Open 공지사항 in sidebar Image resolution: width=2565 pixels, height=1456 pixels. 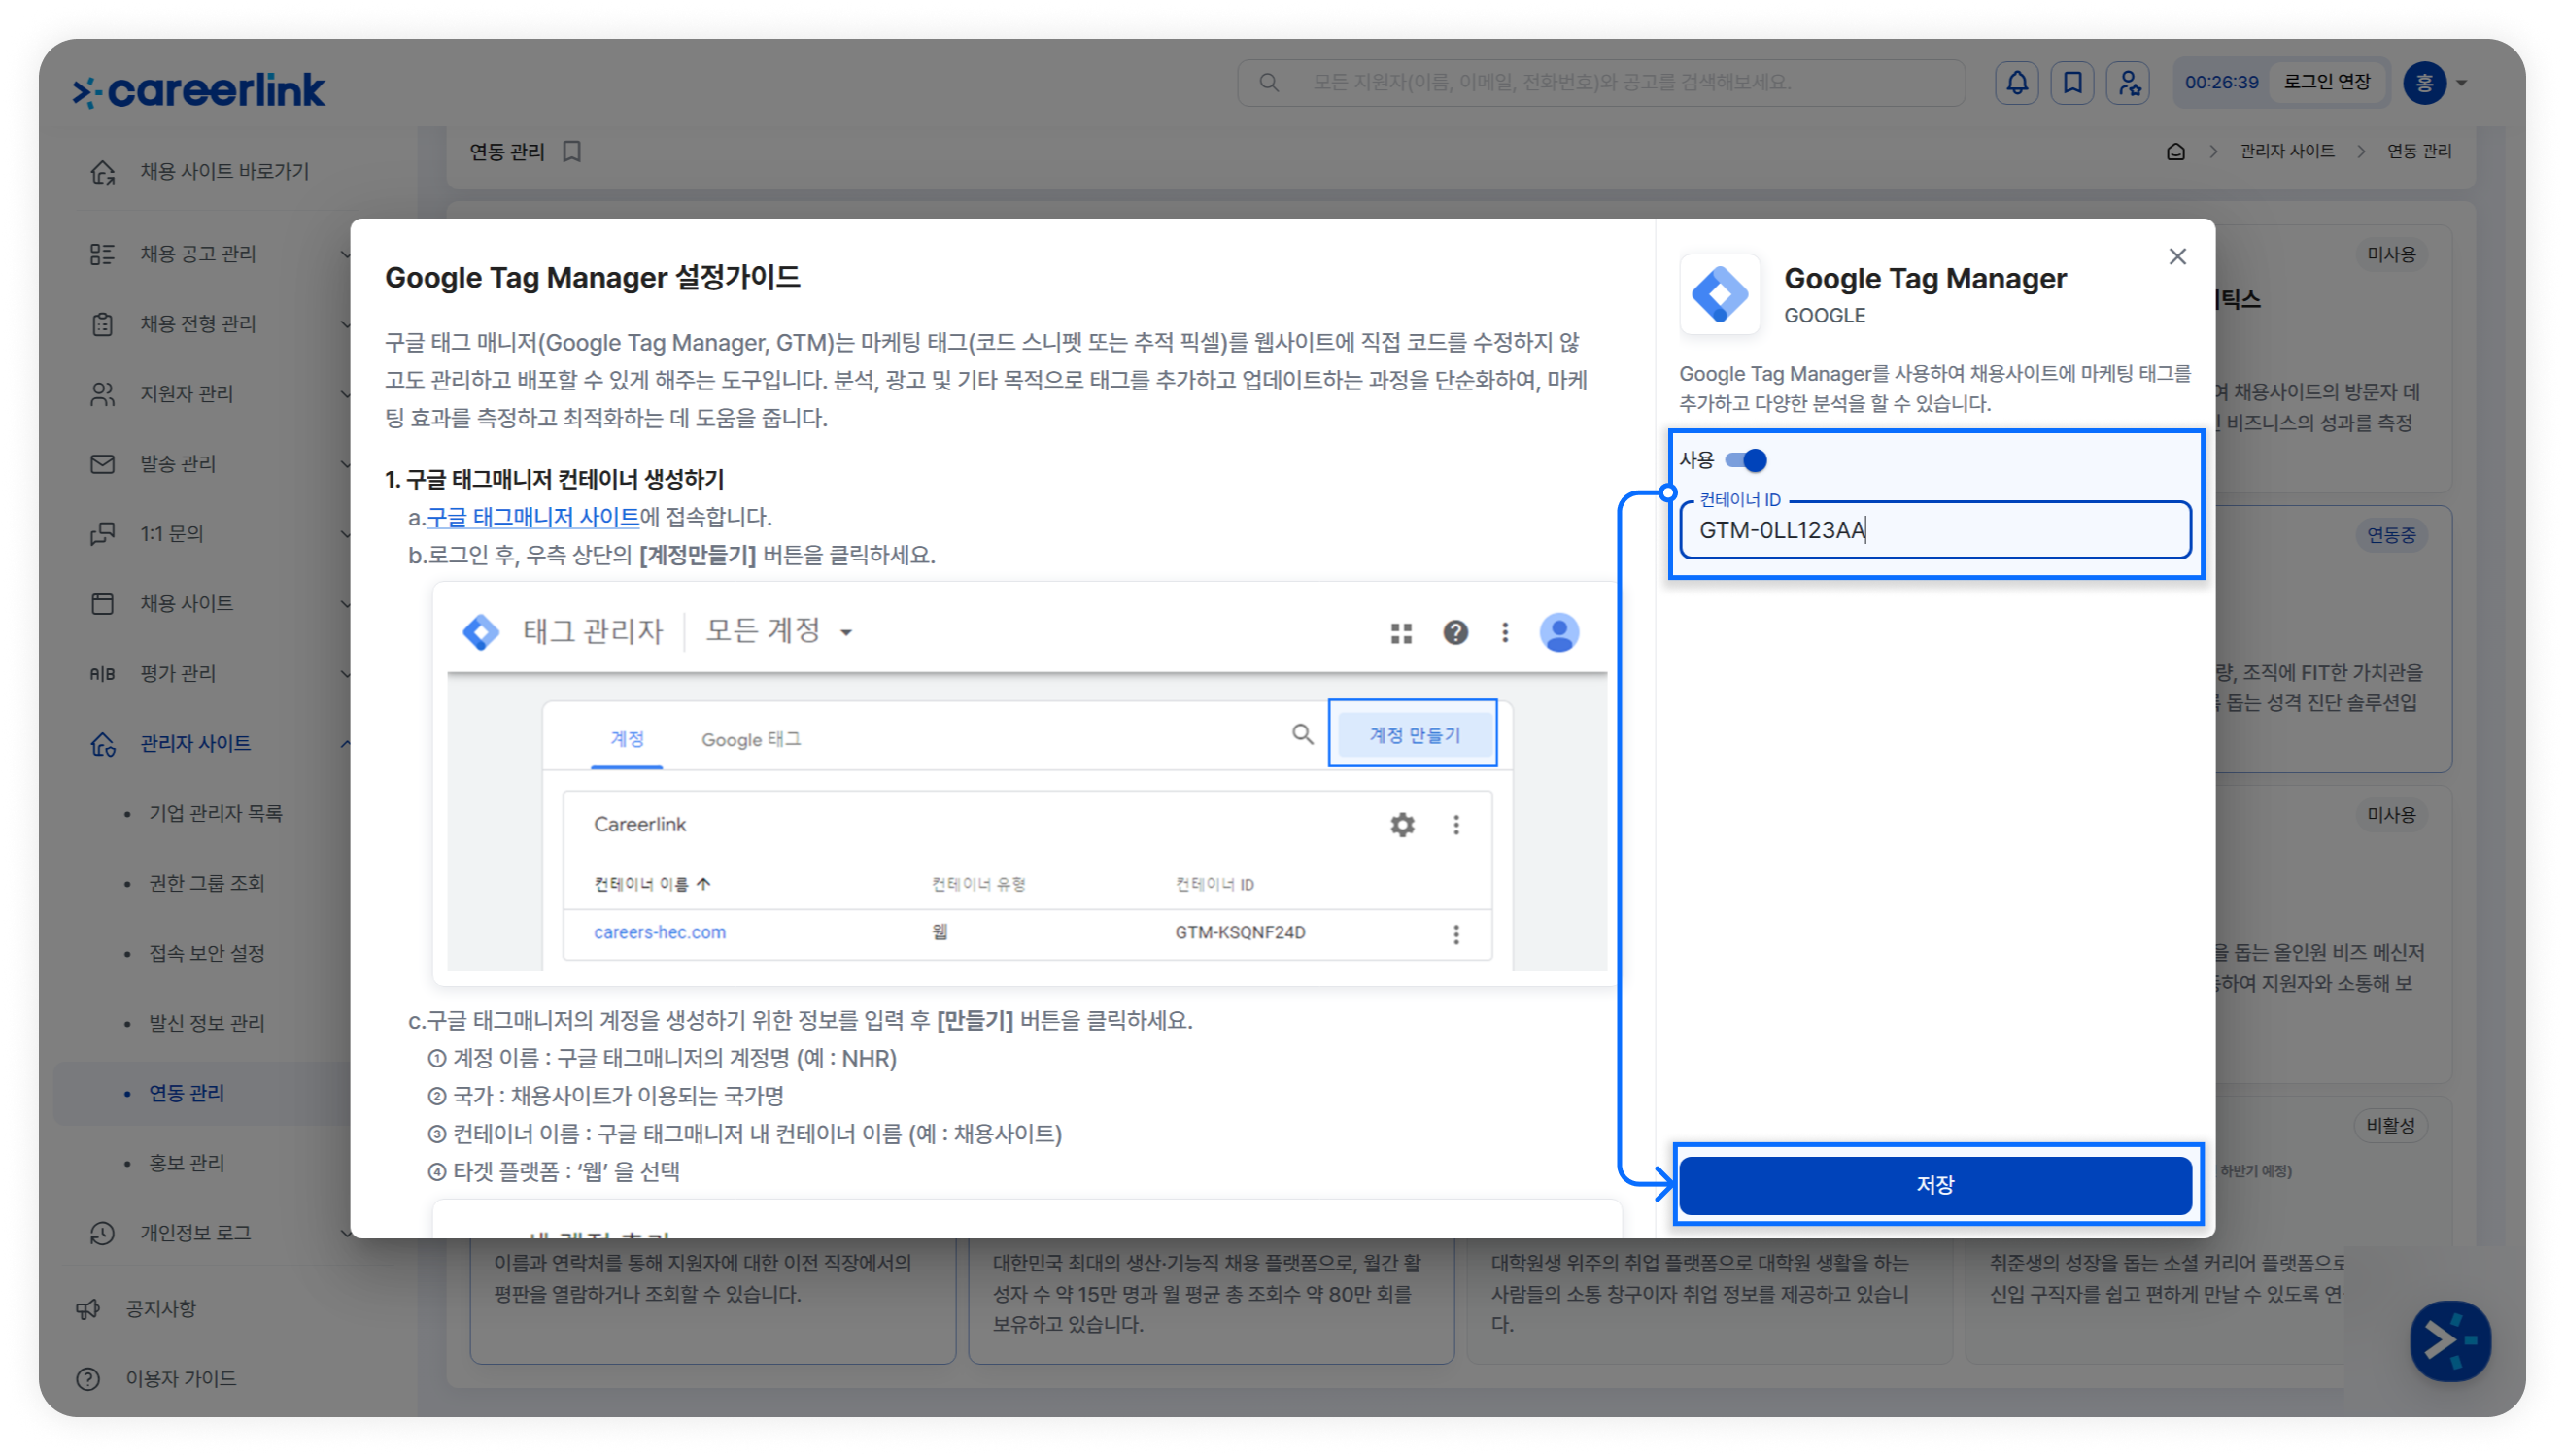click(x=161, y=1309)
